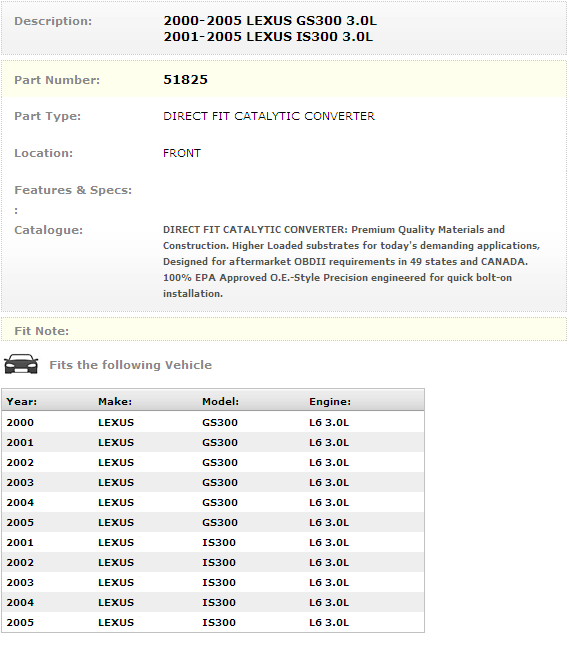
Task: Click the Make: column header
Action: [x=115, y=402]
